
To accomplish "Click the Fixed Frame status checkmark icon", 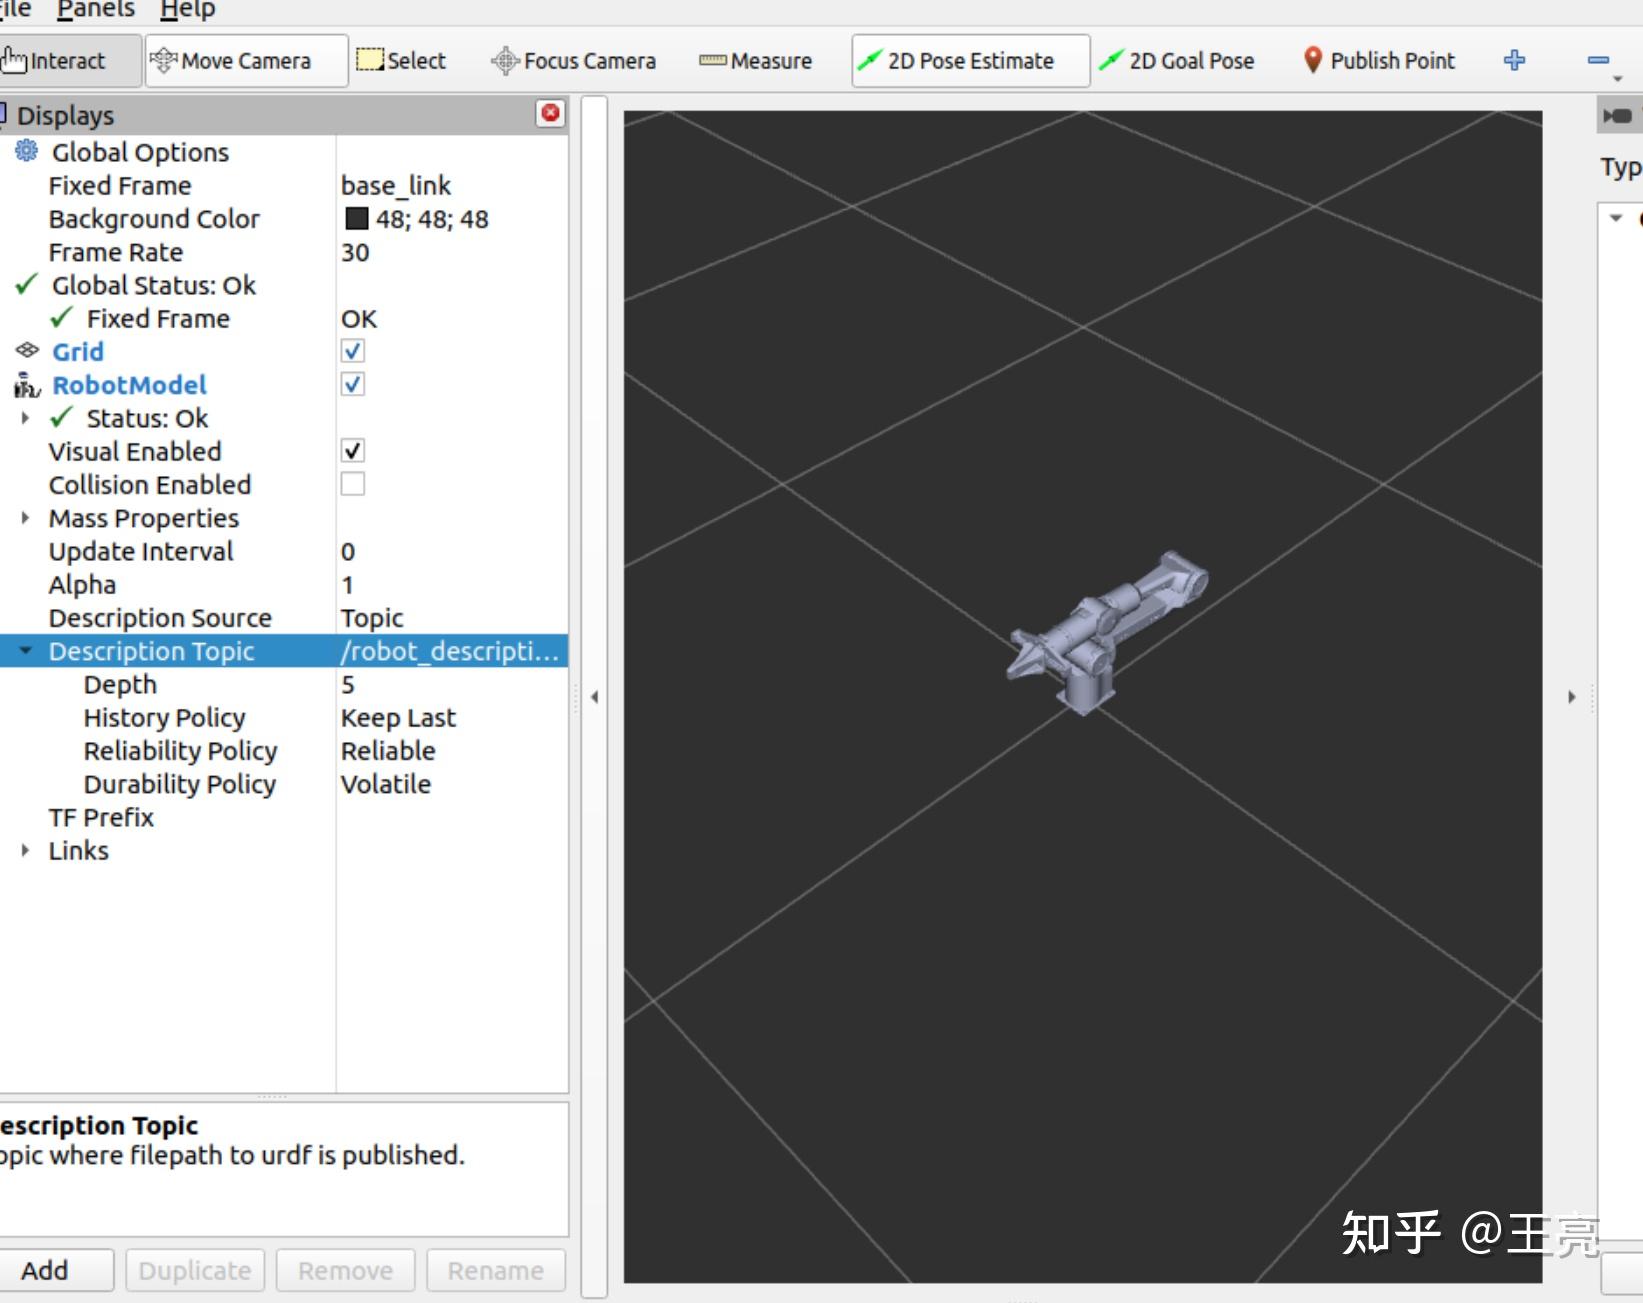I will 61,318.
